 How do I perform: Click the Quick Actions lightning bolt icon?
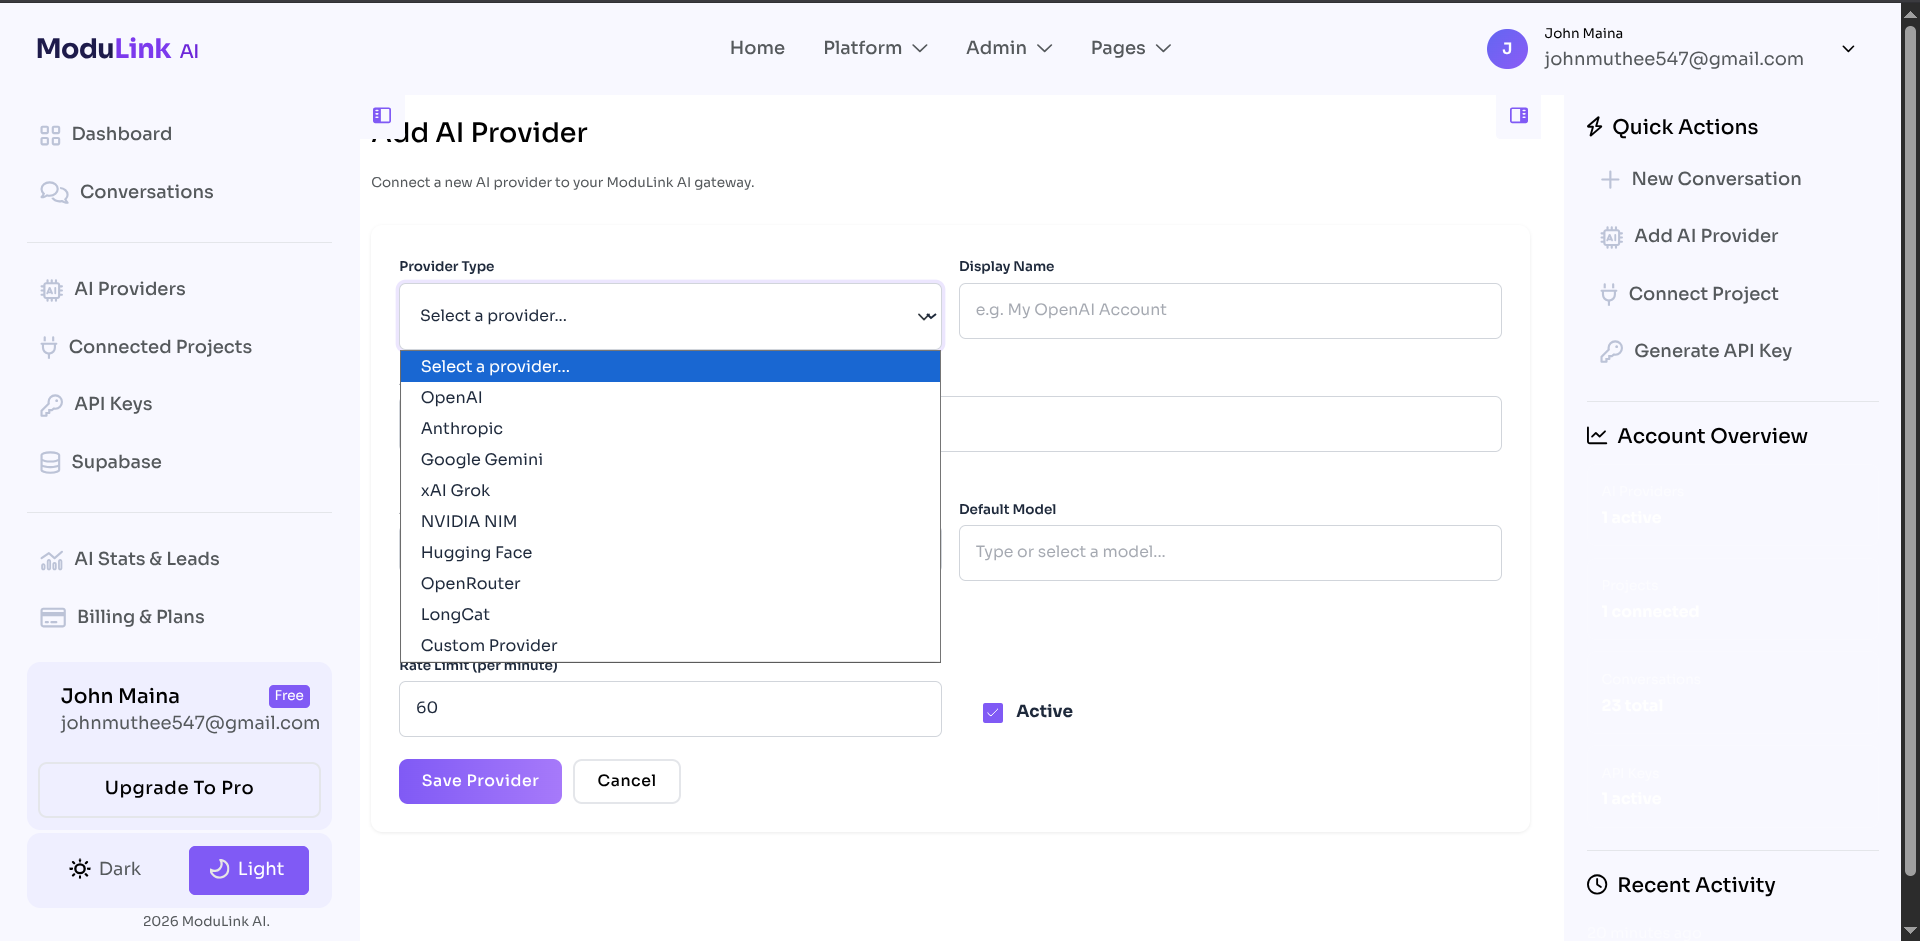coord(1595,127)
